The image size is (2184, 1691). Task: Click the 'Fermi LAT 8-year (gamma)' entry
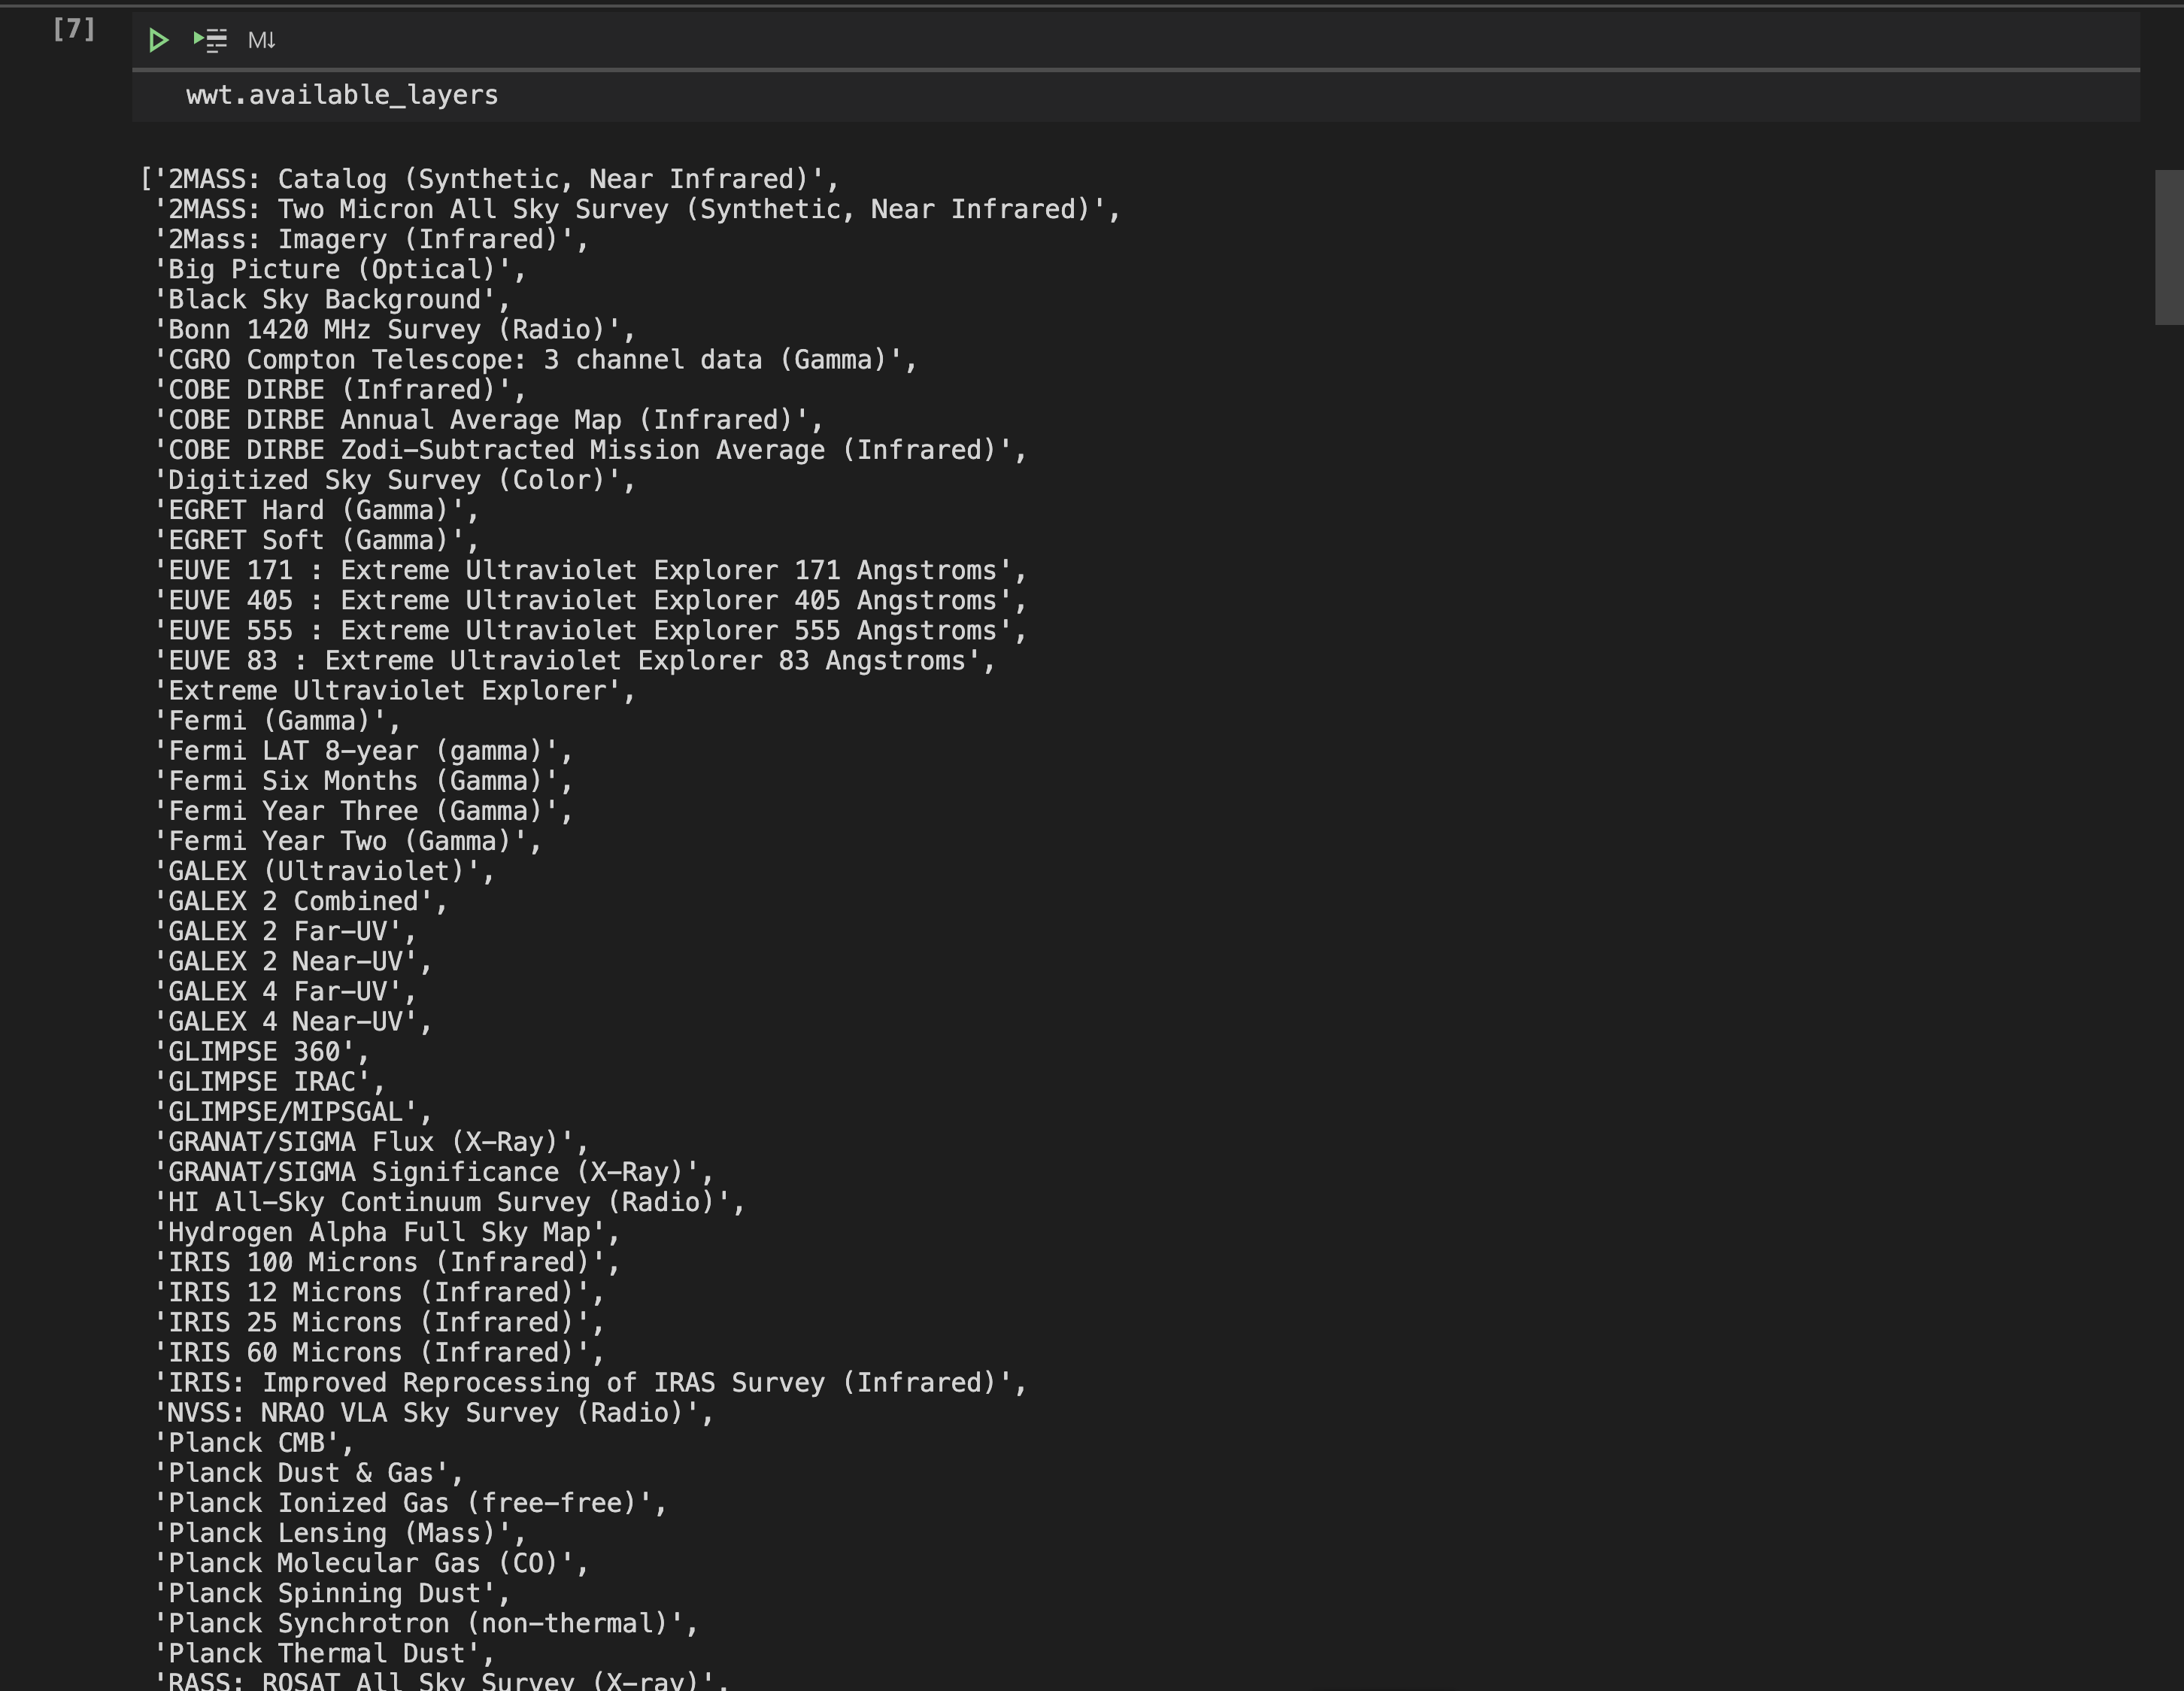pyautogui.click(x=365, y=750)
